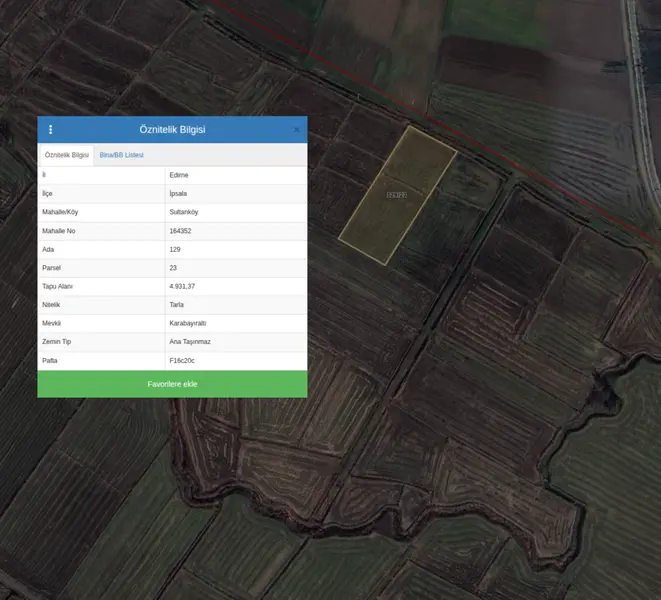Click the parcel number label on map

pyautogui.click(x=397, y=195)
